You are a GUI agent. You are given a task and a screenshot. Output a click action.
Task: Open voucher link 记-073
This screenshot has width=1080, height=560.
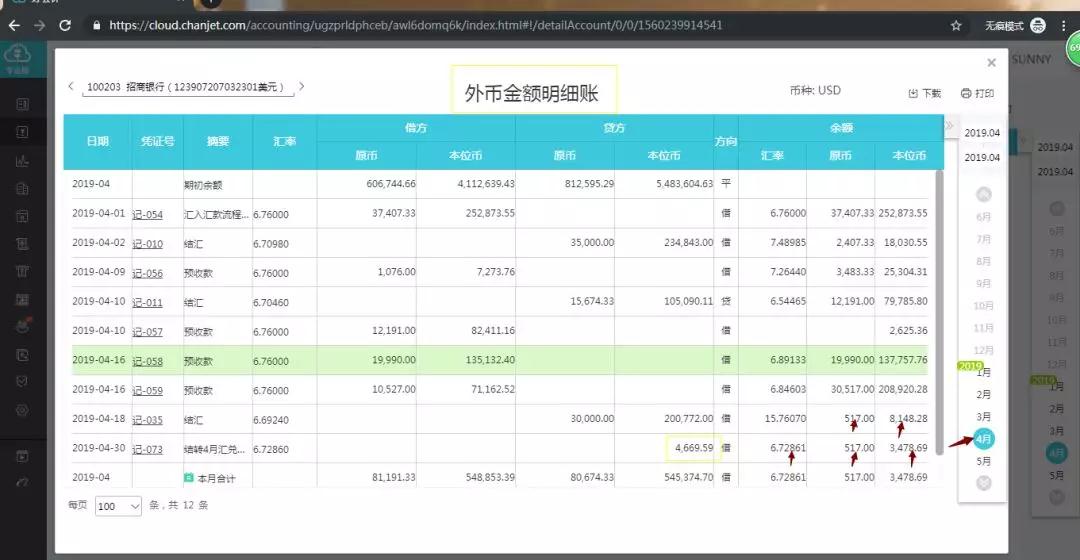pos(147,450)
